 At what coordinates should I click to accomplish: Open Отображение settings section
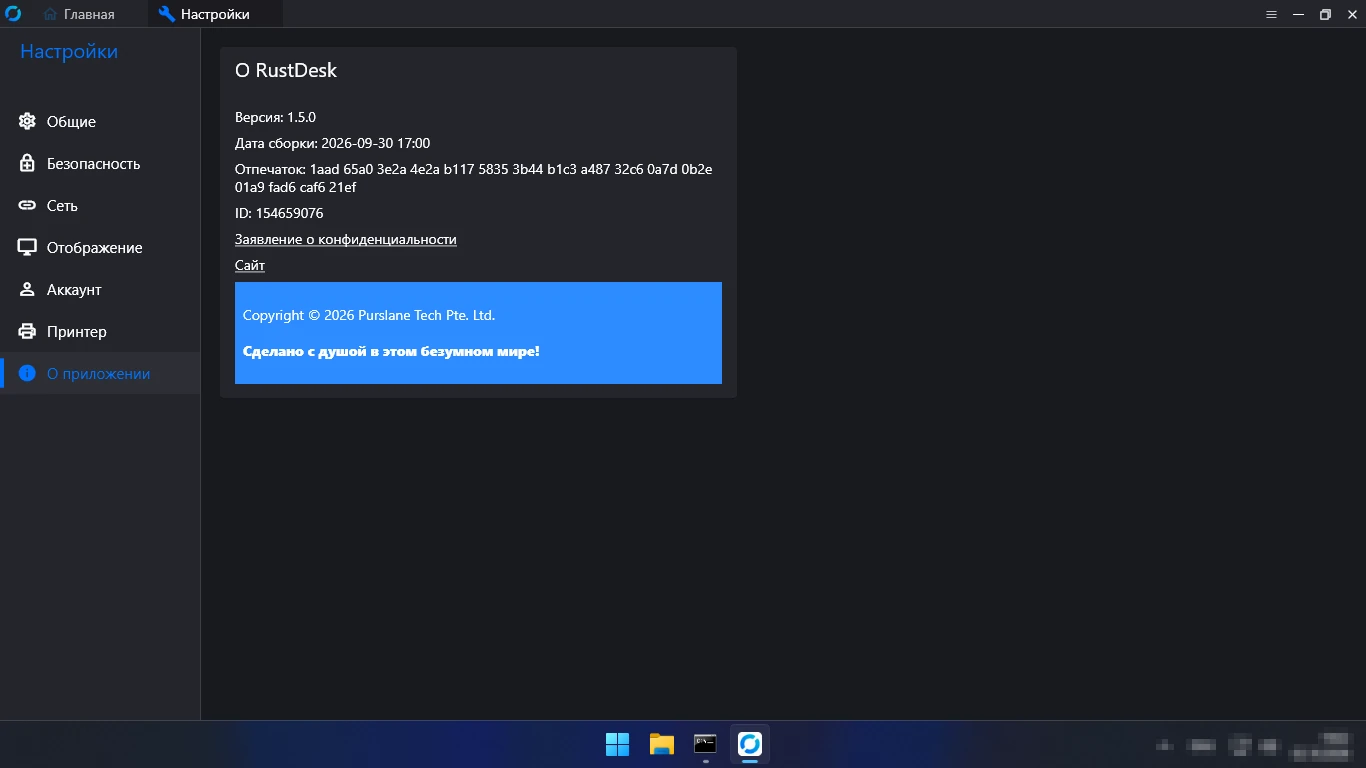pyautogui.click(x=100, y=248)
